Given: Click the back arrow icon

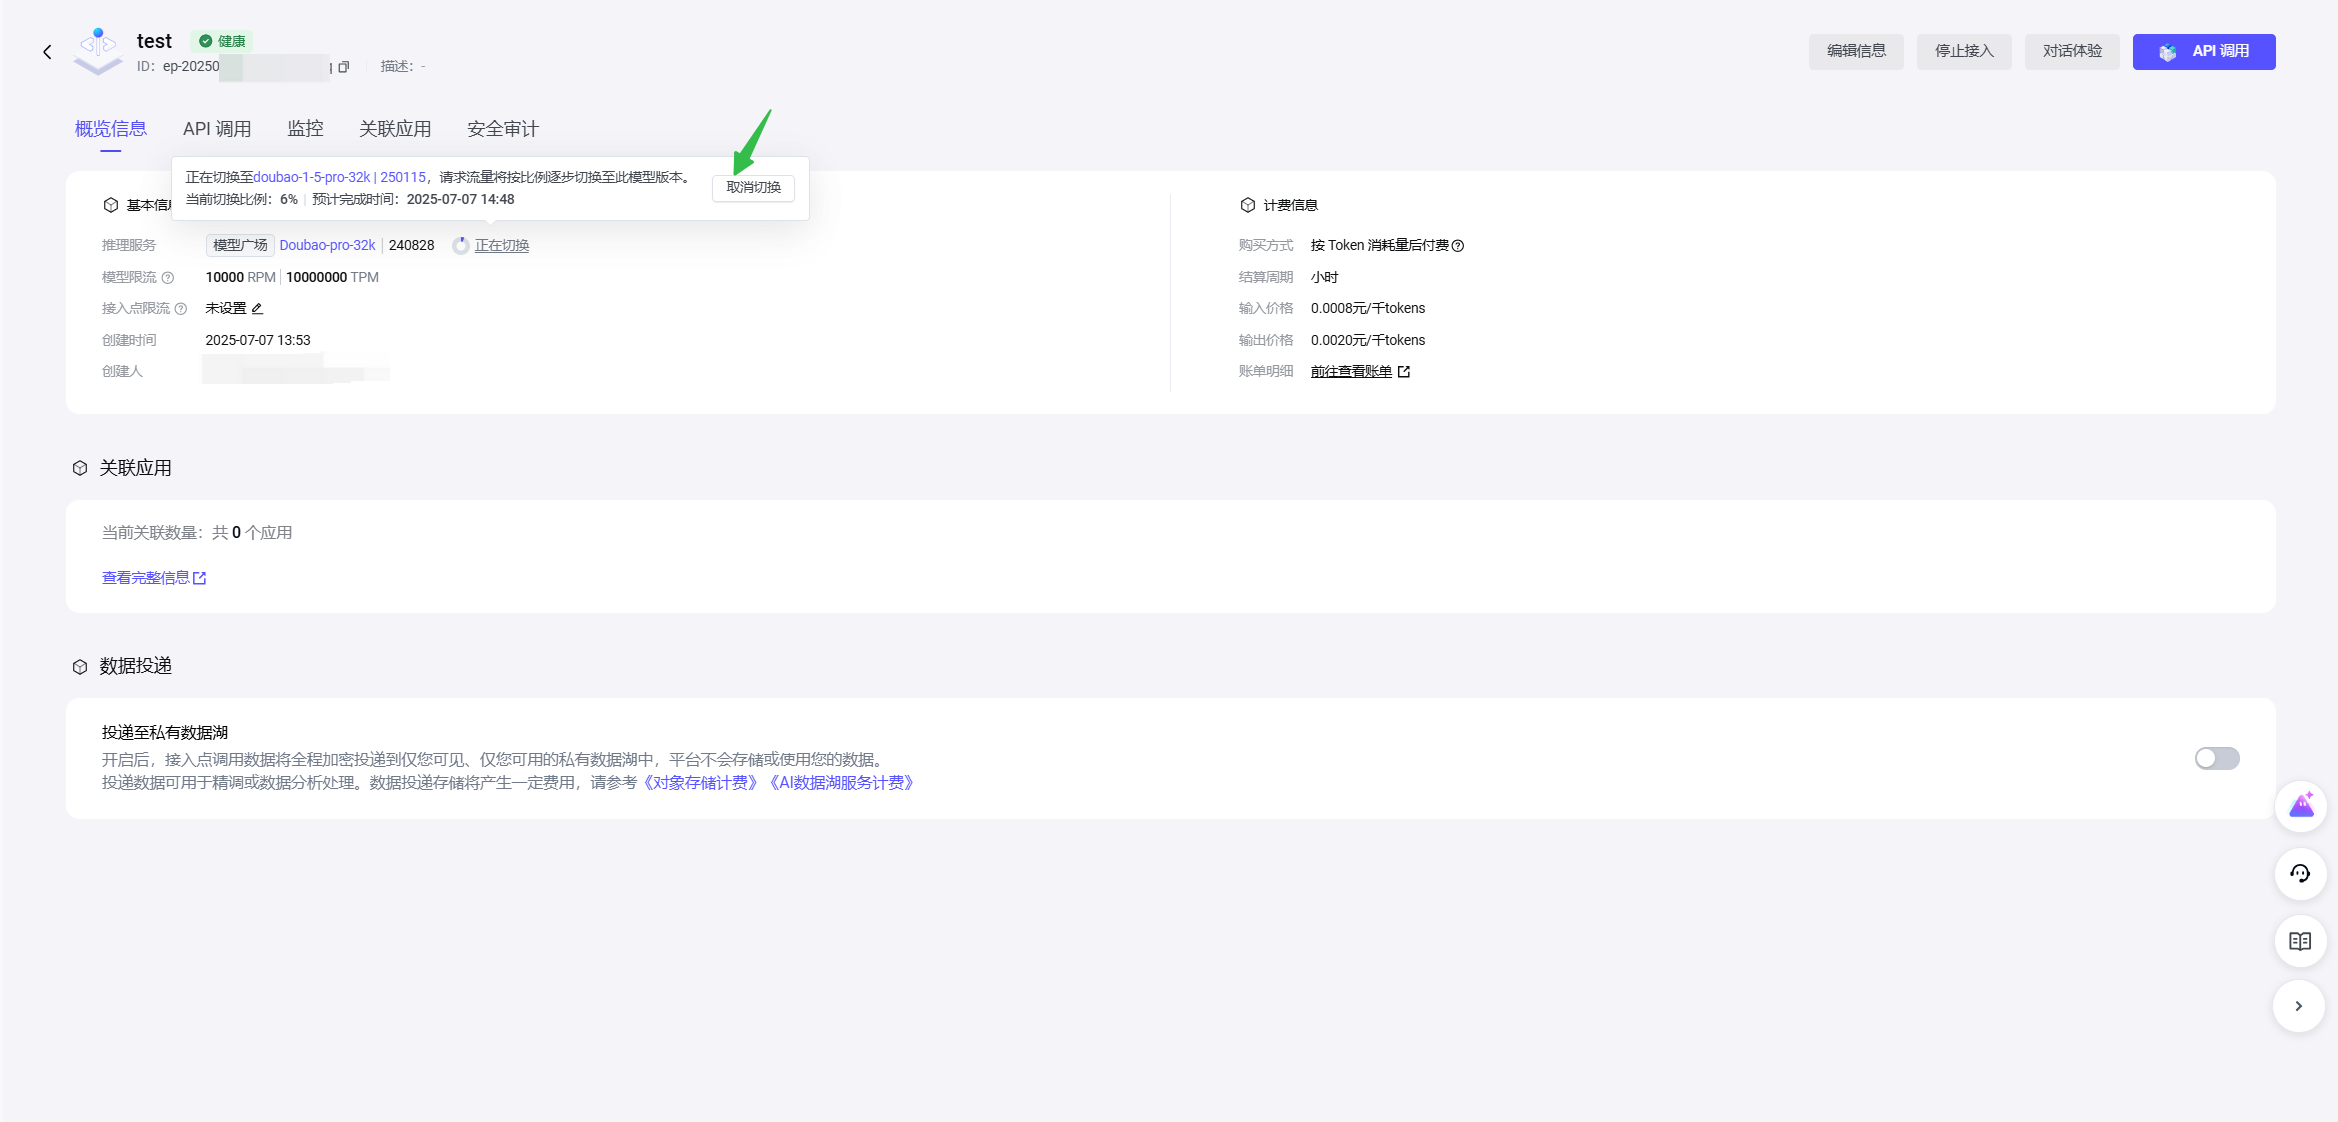Looking at the screenshot, I should tap(47, 52).
